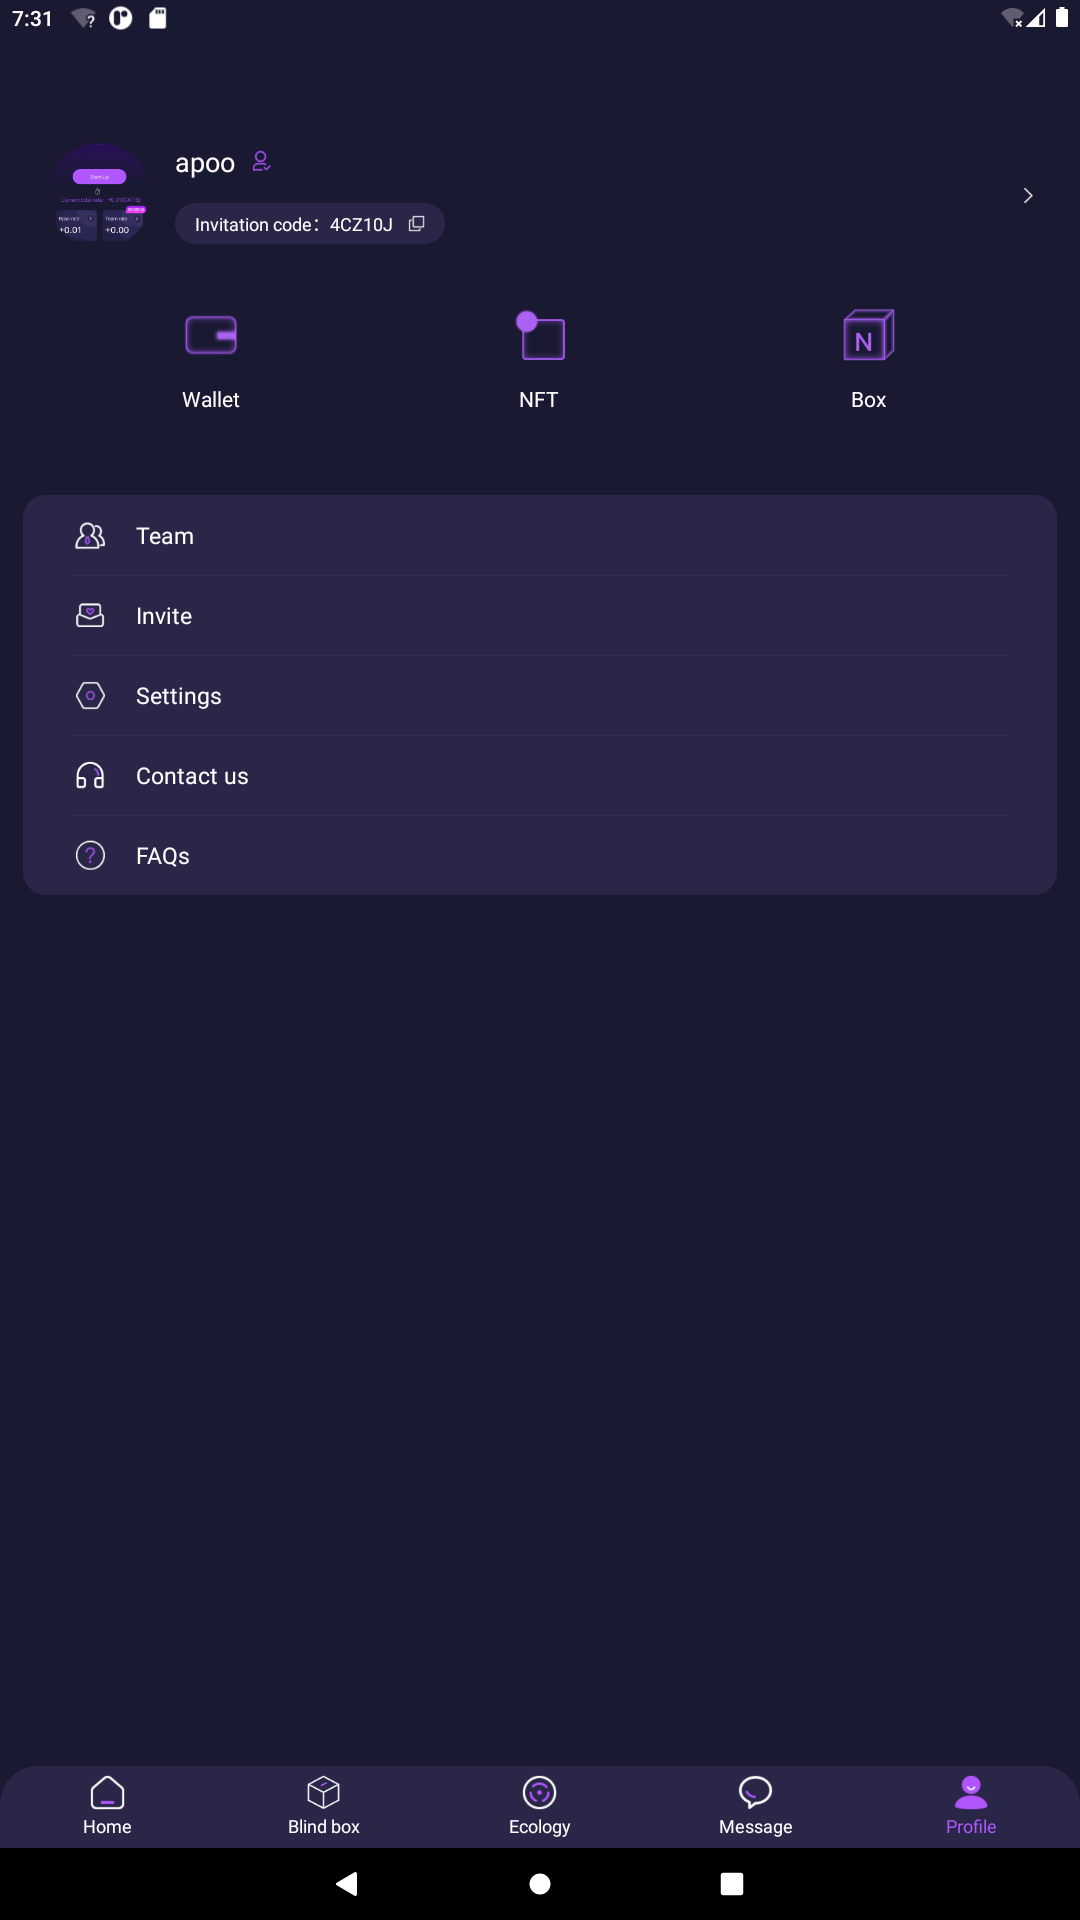
Task: Switch to the Home tab
Action: [x=107, y=1806]
